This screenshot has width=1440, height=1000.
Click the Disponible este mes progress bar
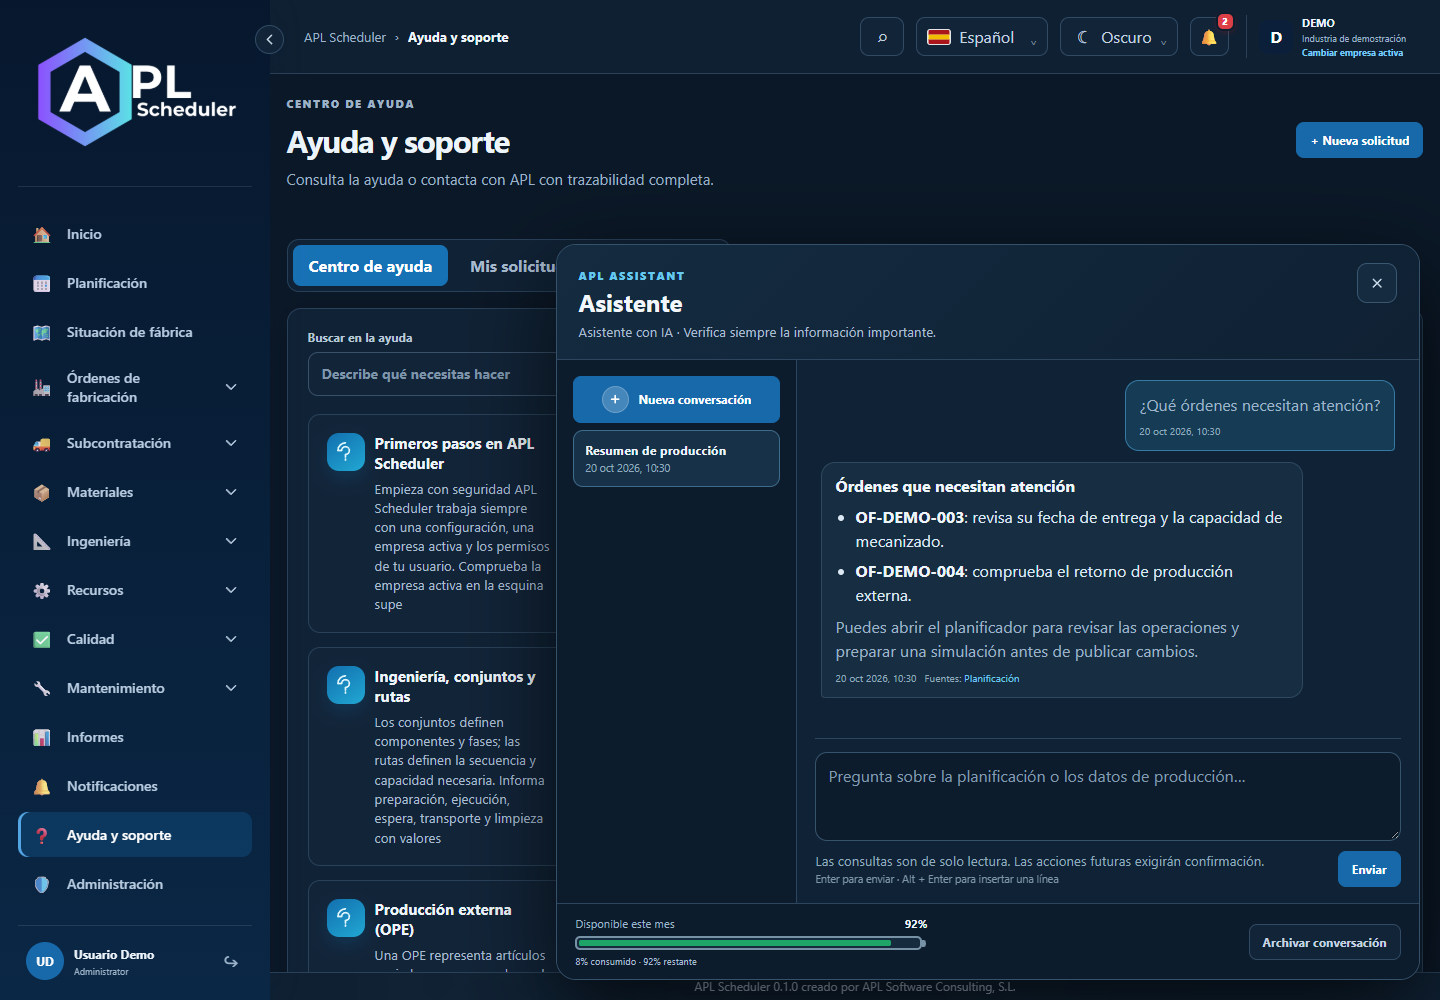(750, 943)
